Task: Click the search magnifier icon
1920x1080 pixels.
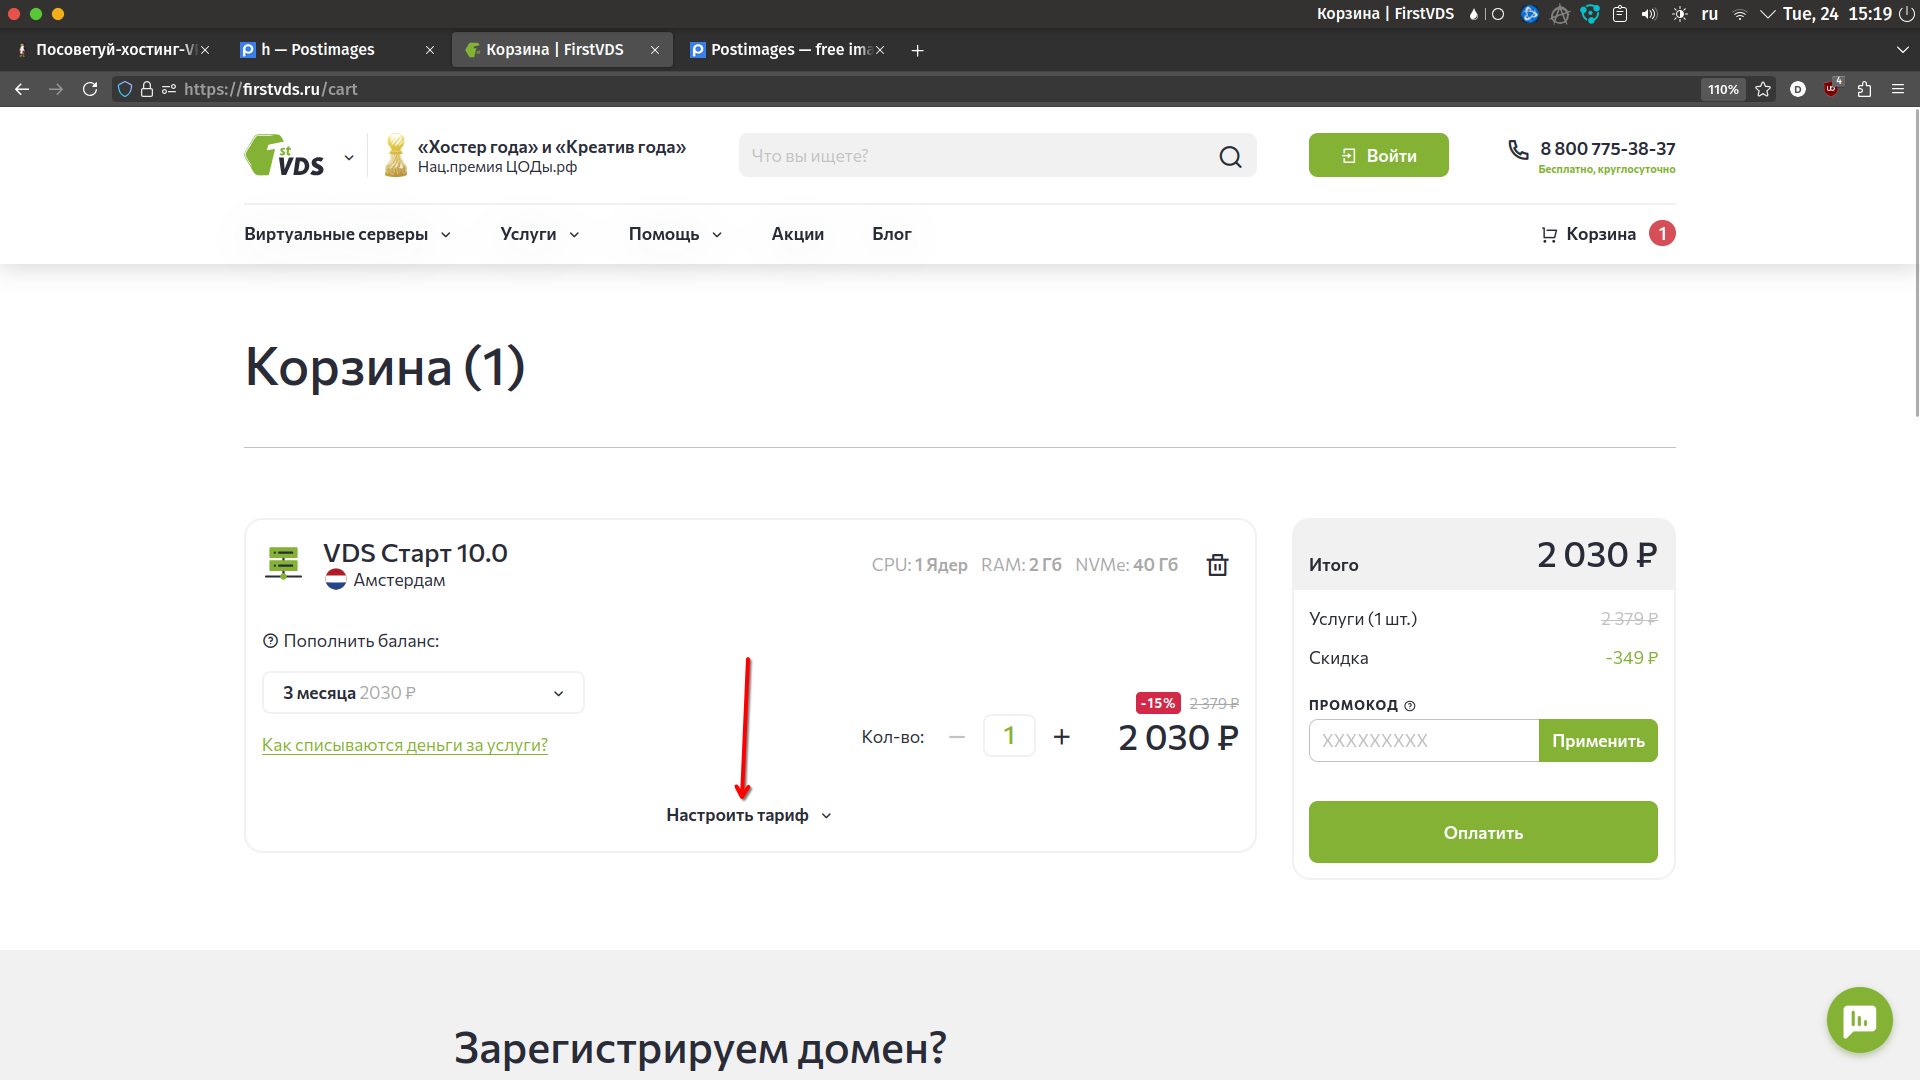Action: [1230, 156]
